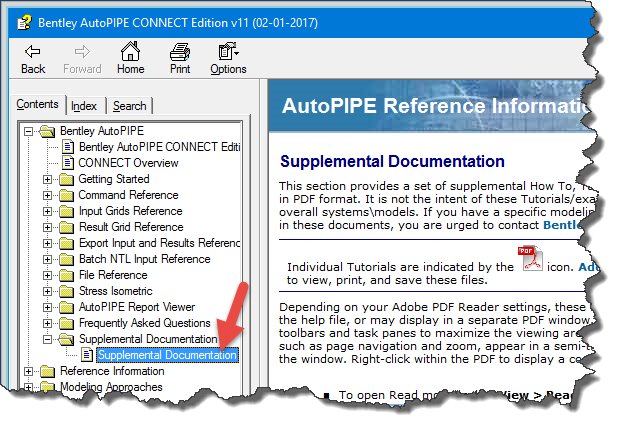Image resolution: width=622 pixels, height=427 pixels.
Task: Click the Reference Information folder icon
Action: pyautogui.click(x=47, y=371)
